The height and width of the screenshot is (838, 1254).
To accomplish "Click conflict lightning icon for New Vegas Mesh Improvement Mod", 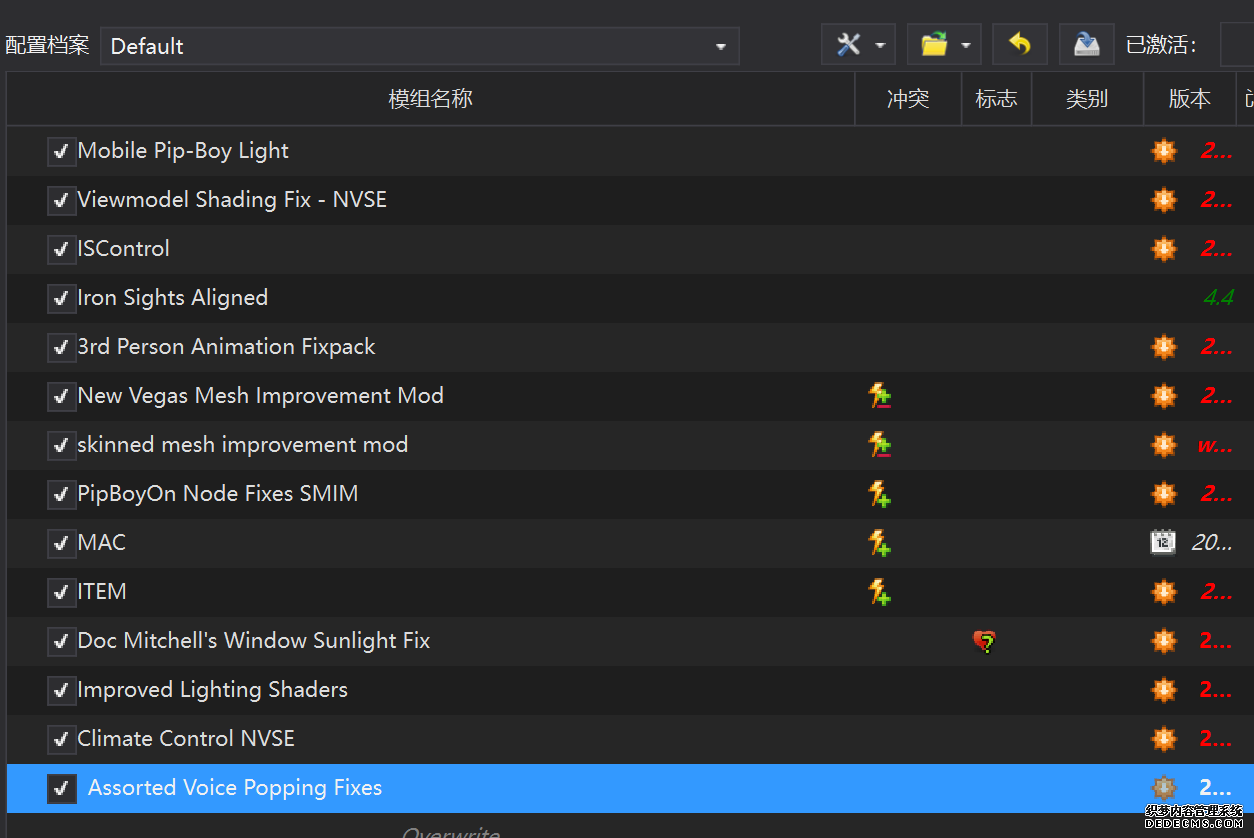I will (879, 396).
